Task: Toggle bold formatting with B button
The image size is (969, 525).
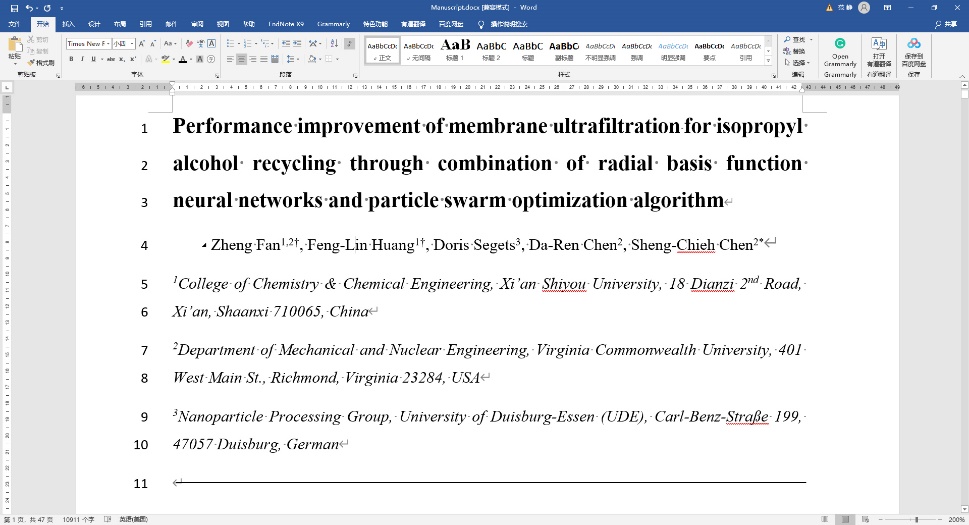Action: click(71, 60)
